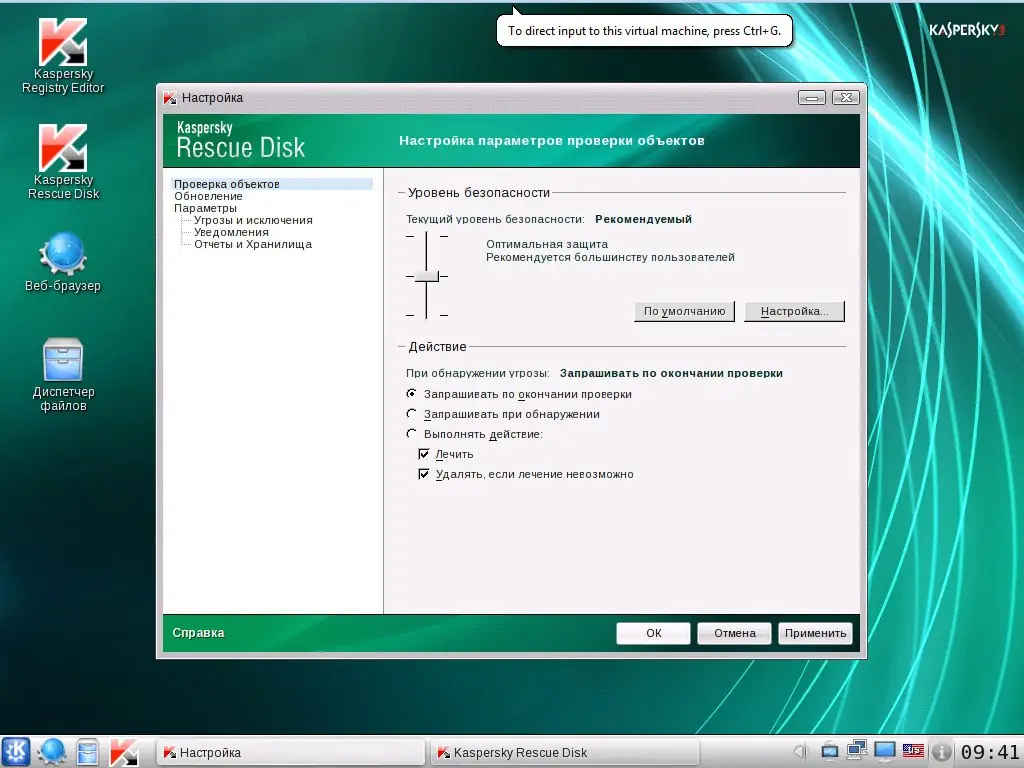Switch to Kaspersky Rescue Disk taskbar window

tap(565, 752)
